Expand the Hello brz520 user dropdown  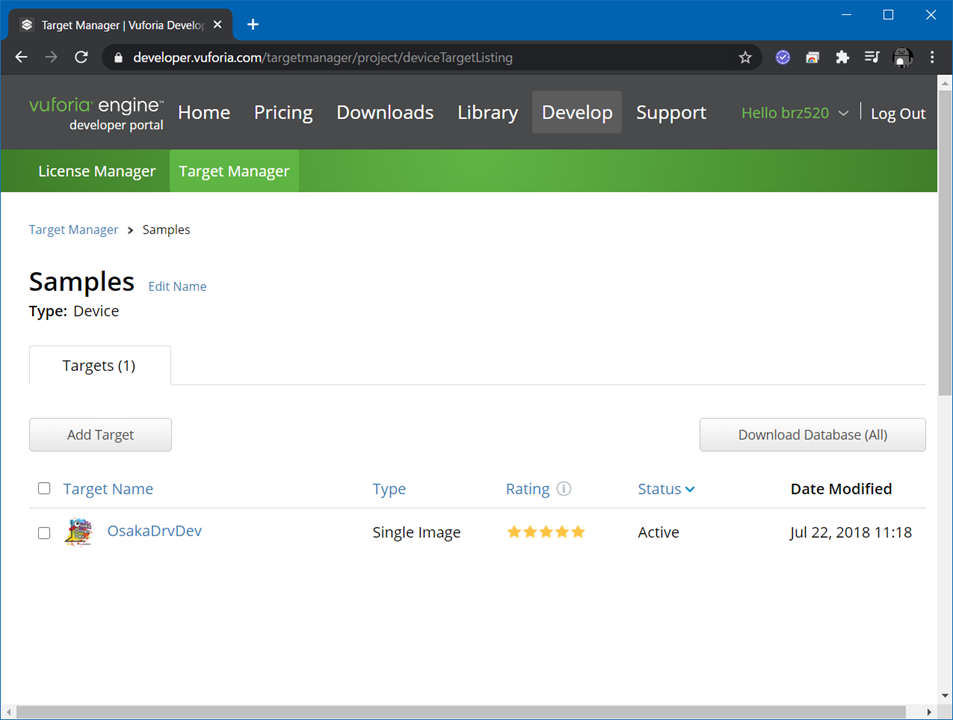point(795,113)
